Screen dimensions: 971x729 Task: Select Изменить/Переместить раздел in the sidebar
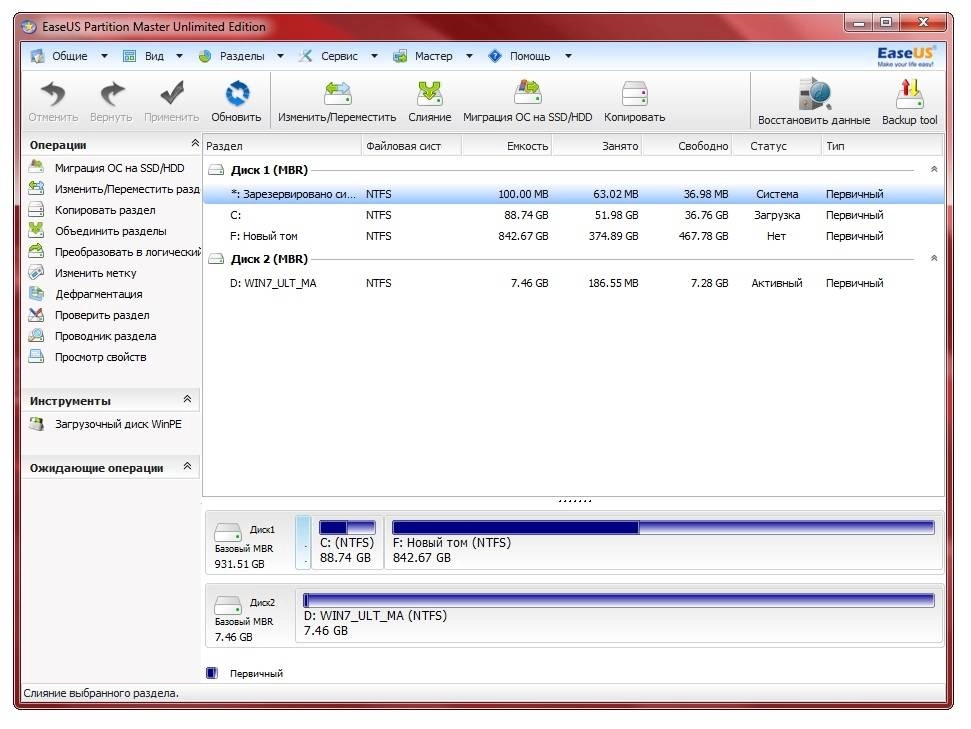pyautogui.click(x=127, y=189)
